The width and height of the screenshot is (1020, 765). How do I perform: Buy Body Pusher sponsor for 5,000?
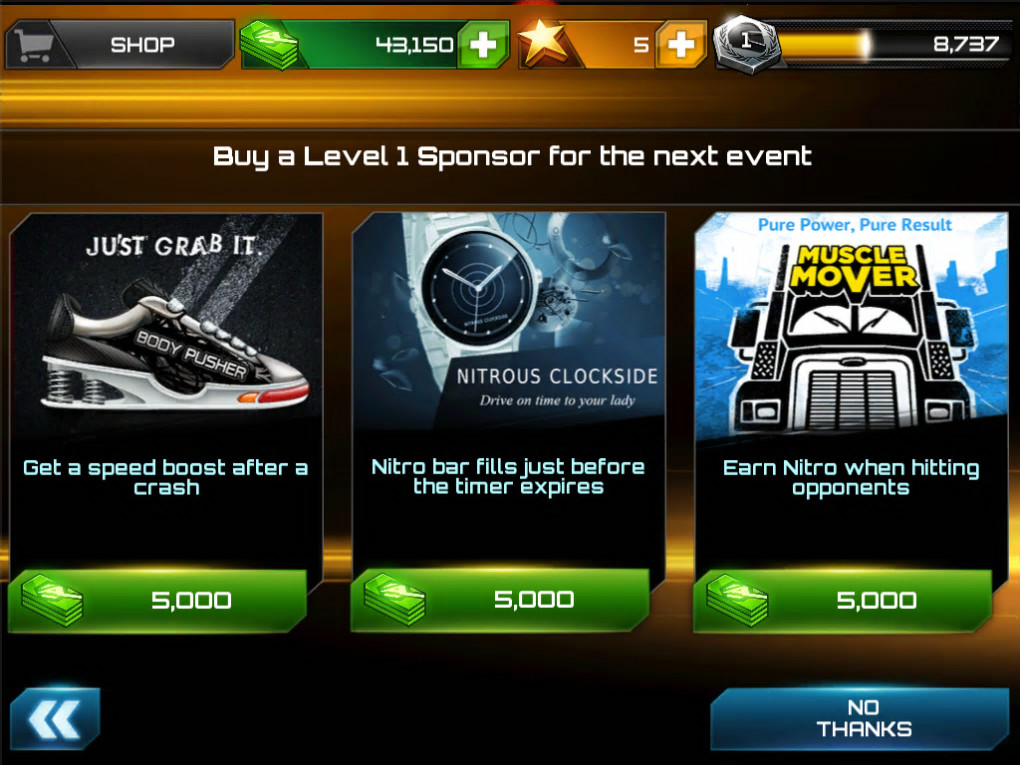click(x=157, y=600)
